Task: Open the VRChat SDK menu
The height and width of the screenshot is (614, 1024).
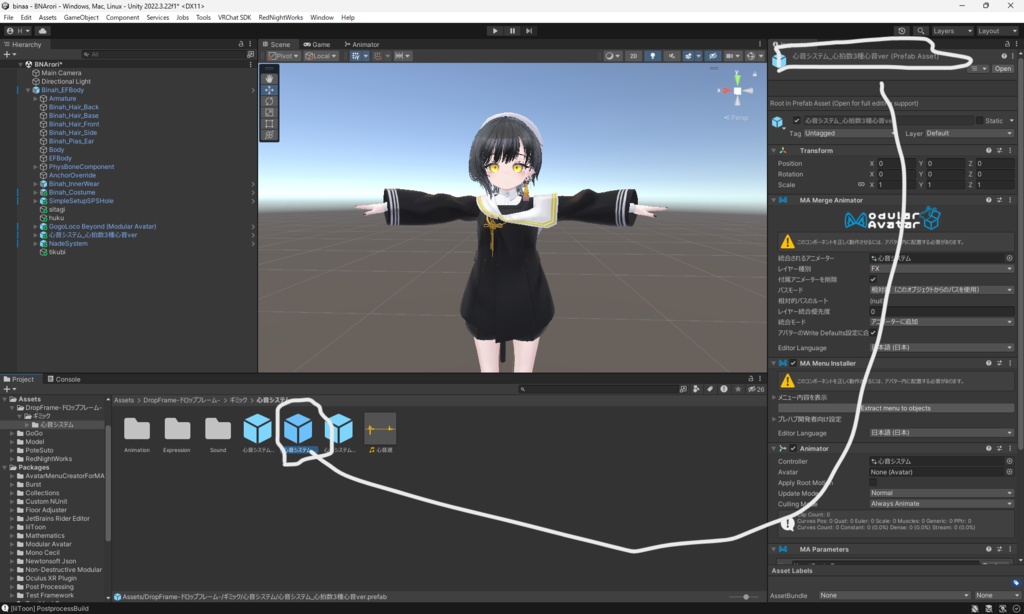Action: [234, 18]
